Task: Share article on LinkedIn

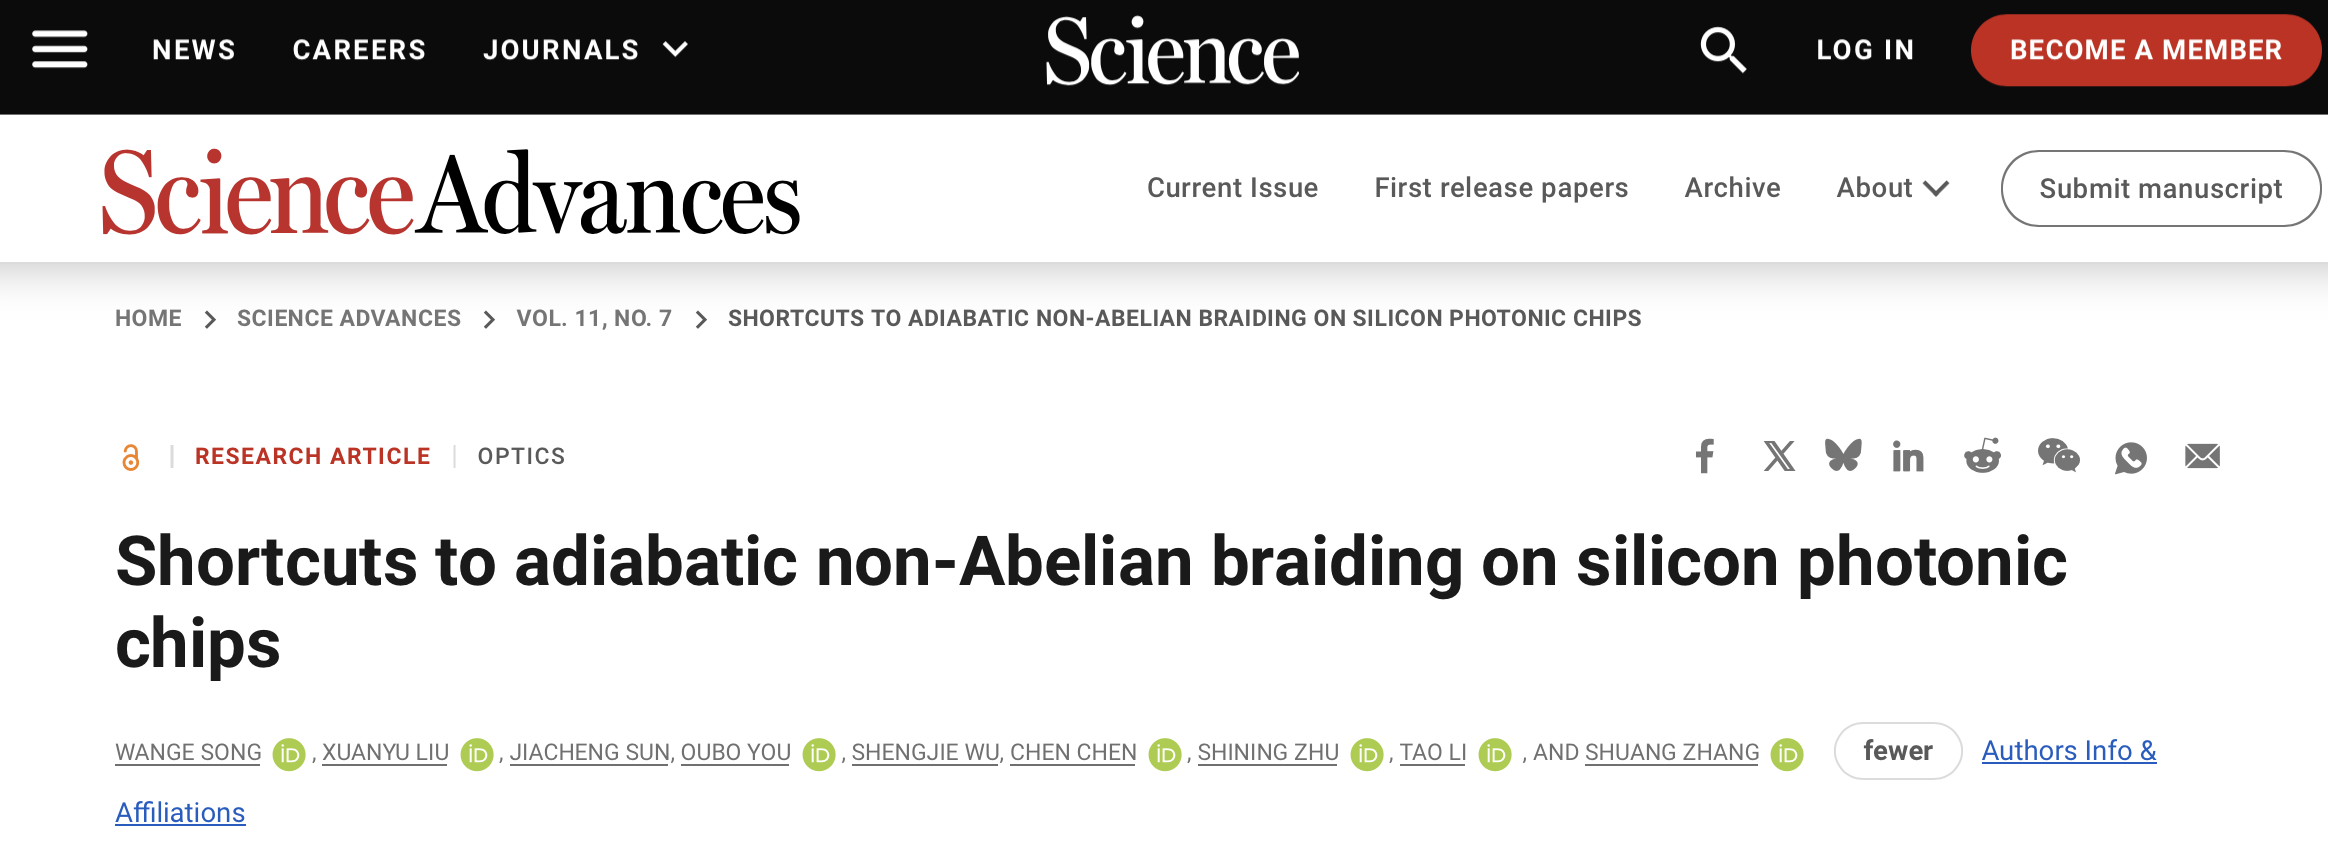Action: [x=1908, y=457]
